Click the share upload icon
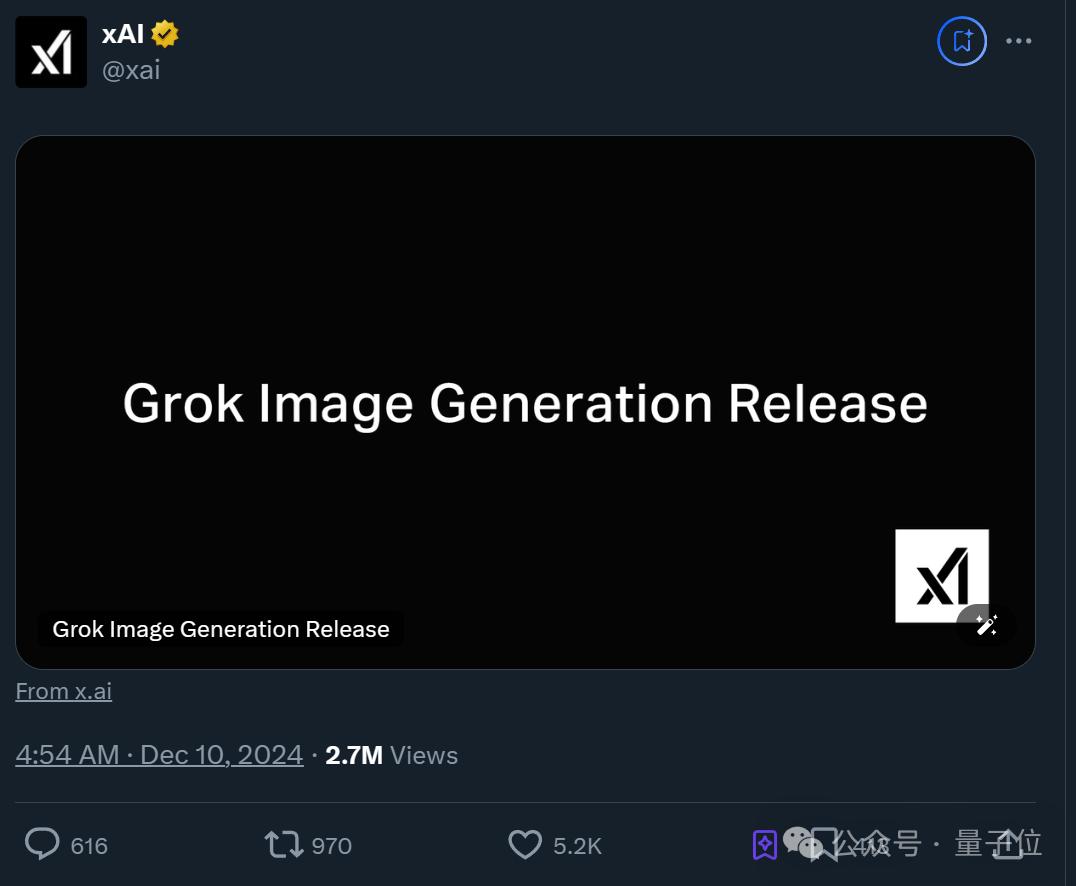The height and width of the screenshot is (886, 1076). pyautogui.click(x=1007, y=845)
